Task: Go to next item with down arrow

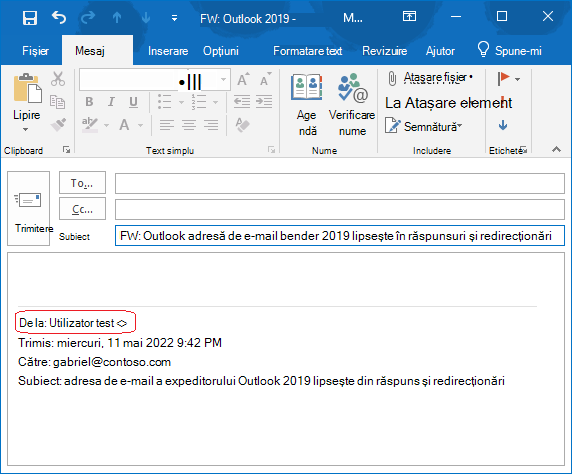Action: point(146,17)
